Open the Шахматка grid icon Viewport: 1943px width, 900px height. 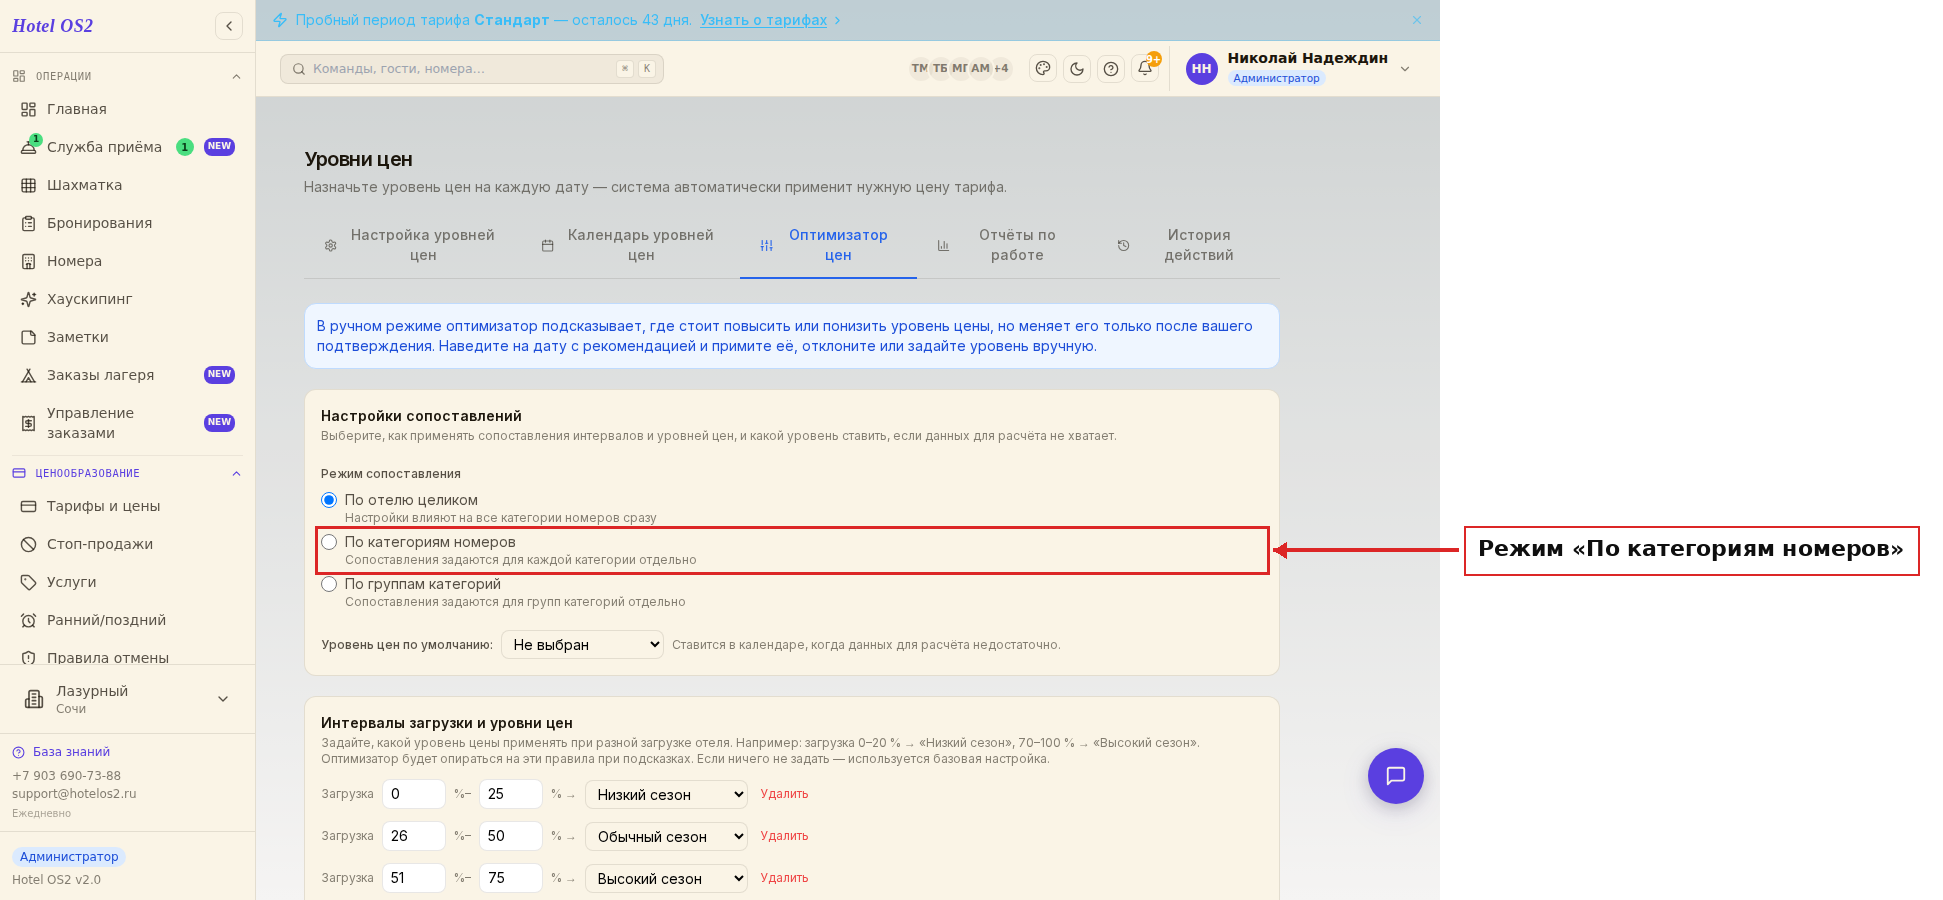pos(28,185)
